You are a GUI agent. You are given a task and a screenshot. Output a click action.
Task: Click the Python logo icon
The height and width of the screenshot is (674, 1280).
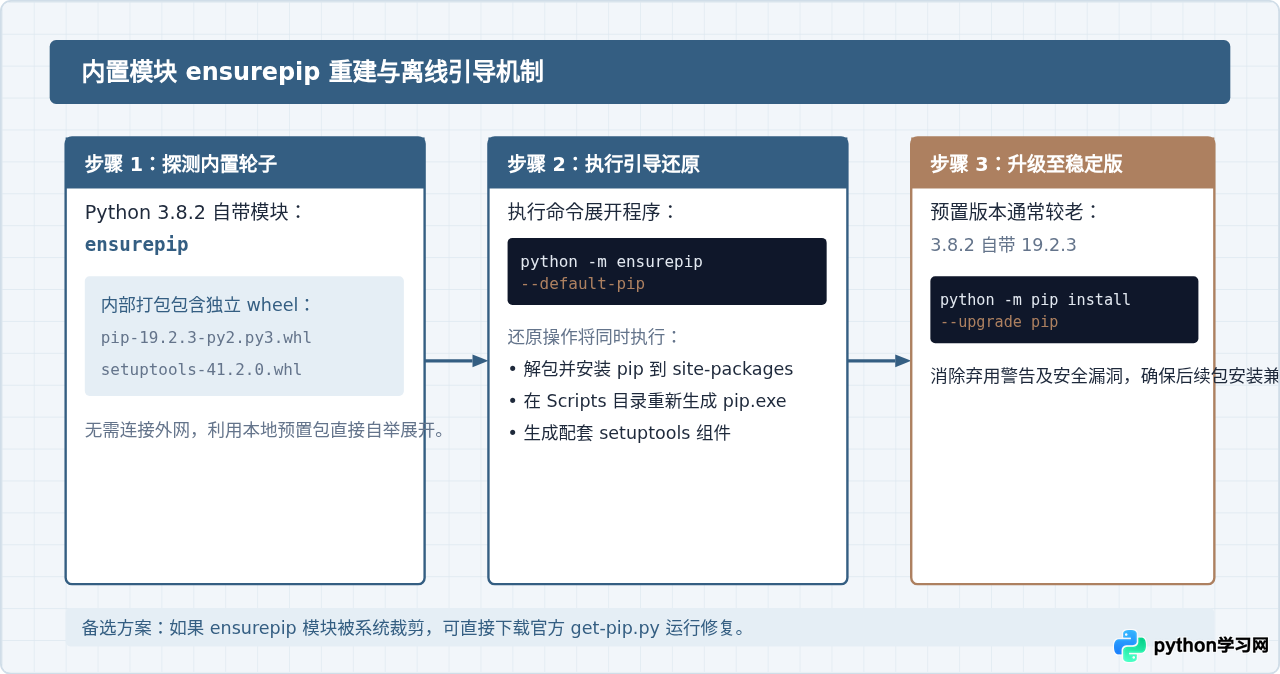tap(1130, 646)
